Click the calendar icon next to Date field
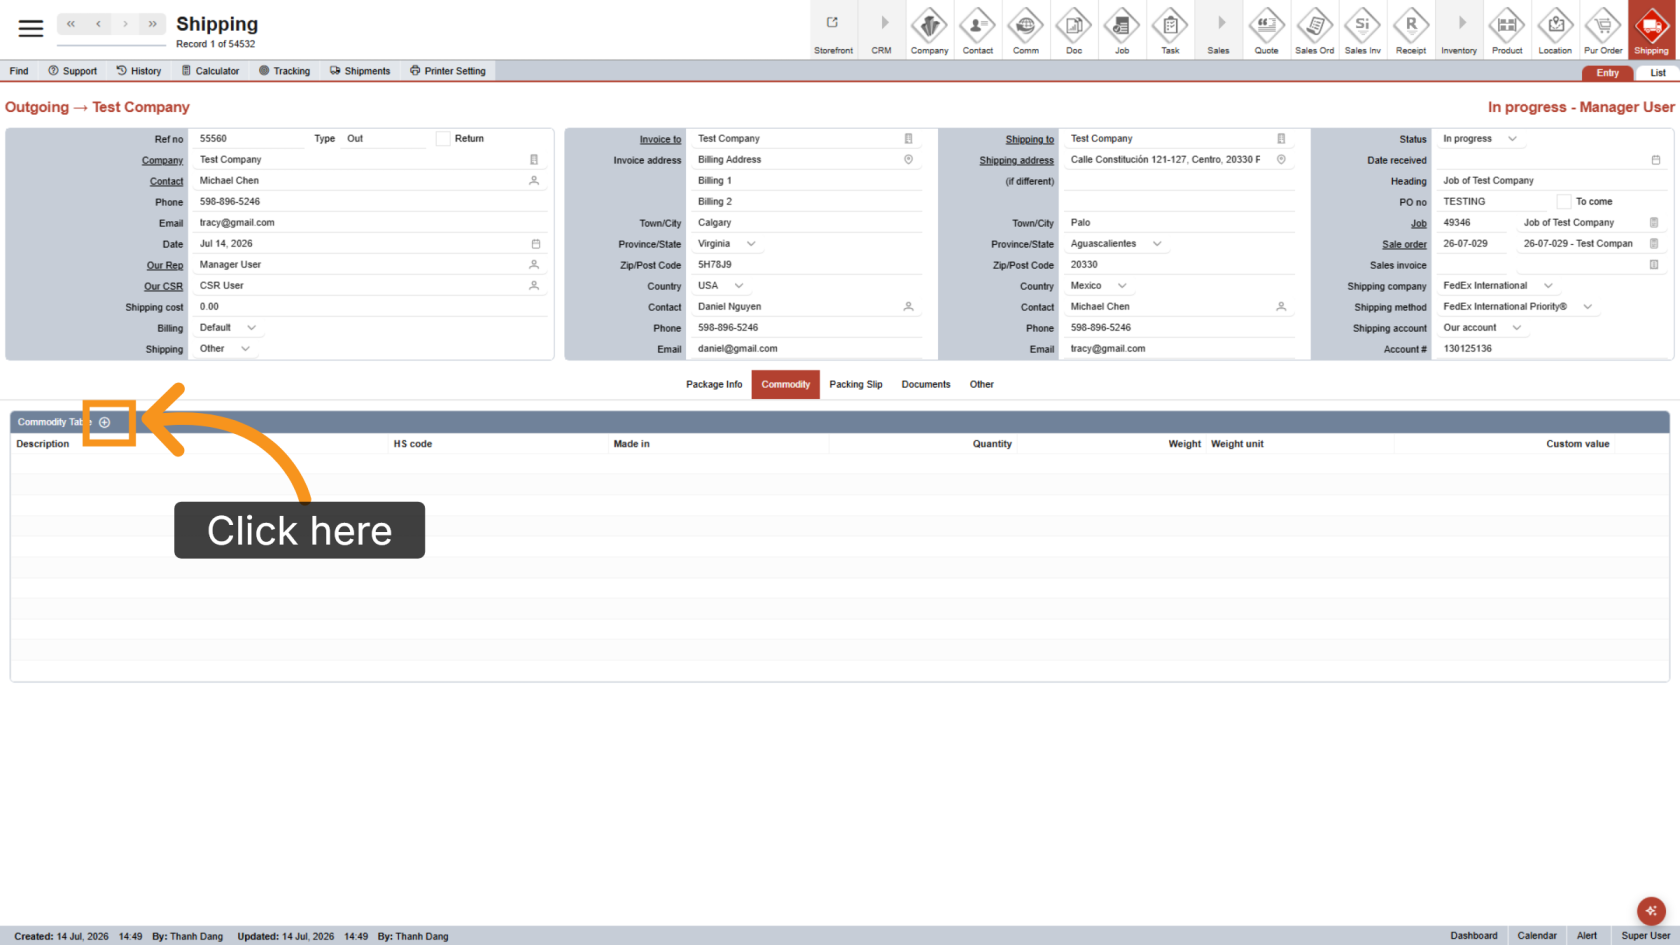 pyautogui.click(x=536, y=244)
